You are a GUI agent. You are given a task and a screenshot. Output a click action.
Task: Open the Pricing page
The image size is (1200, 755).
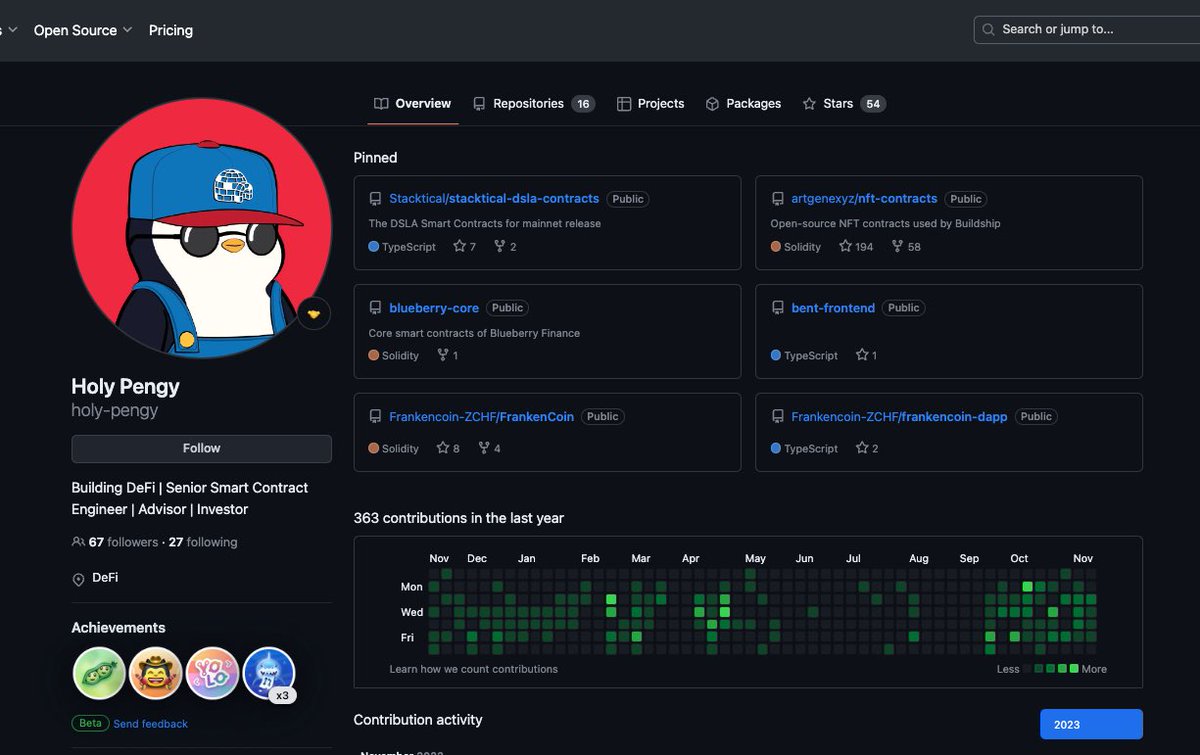point(171,30)
